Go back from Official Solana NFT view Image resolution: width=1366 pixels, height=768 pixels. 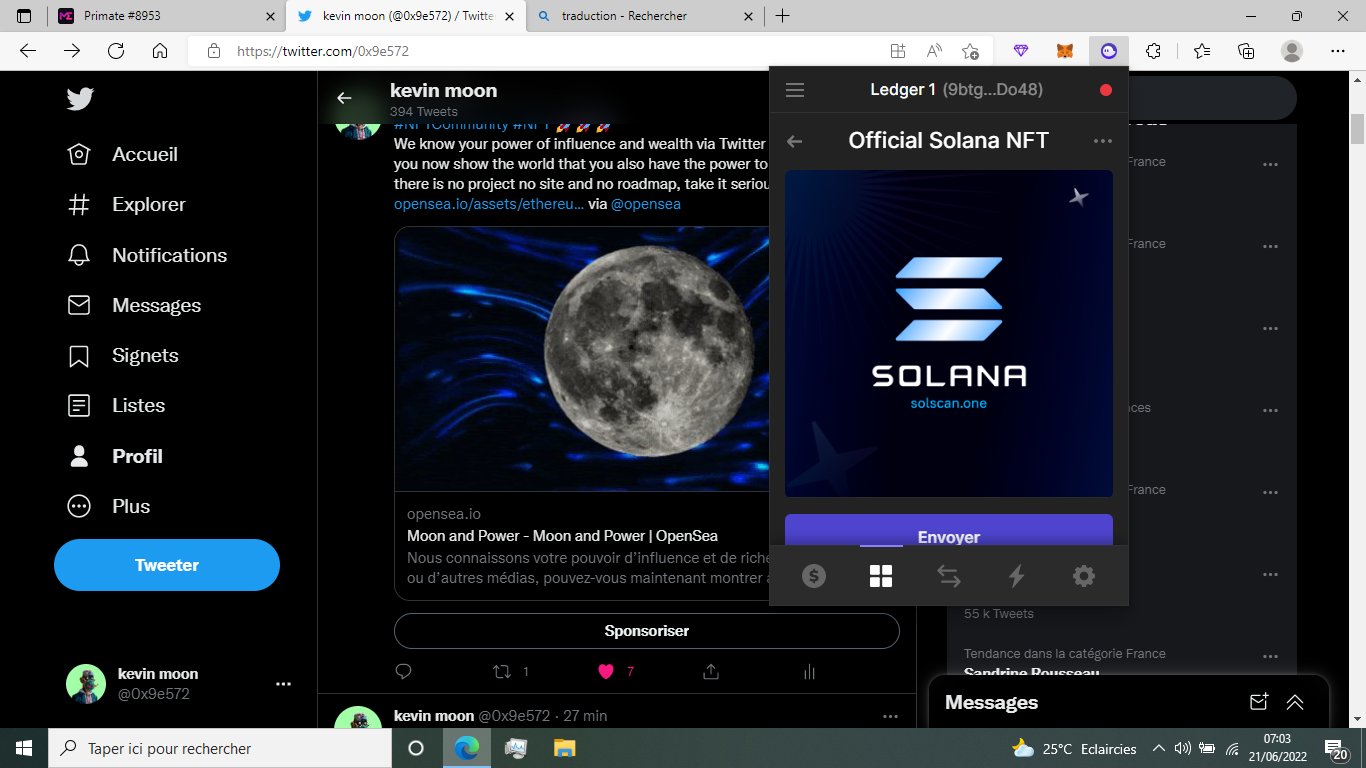tap(795, 141)
